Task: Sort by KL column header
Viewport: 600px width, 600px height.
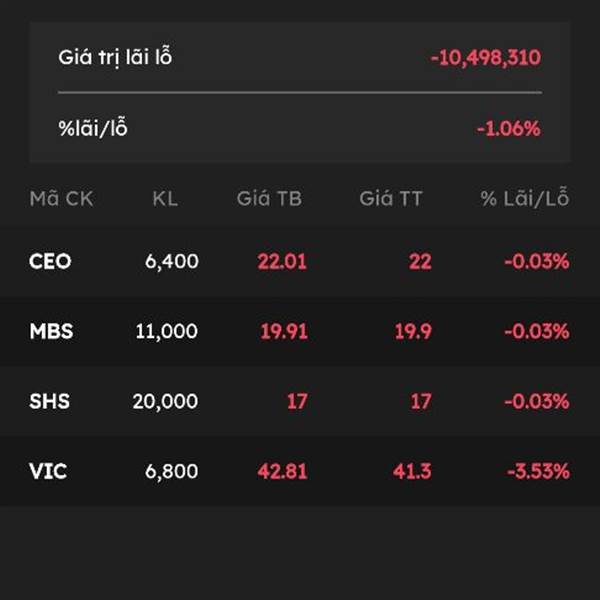Action: [x=165, y=199]
